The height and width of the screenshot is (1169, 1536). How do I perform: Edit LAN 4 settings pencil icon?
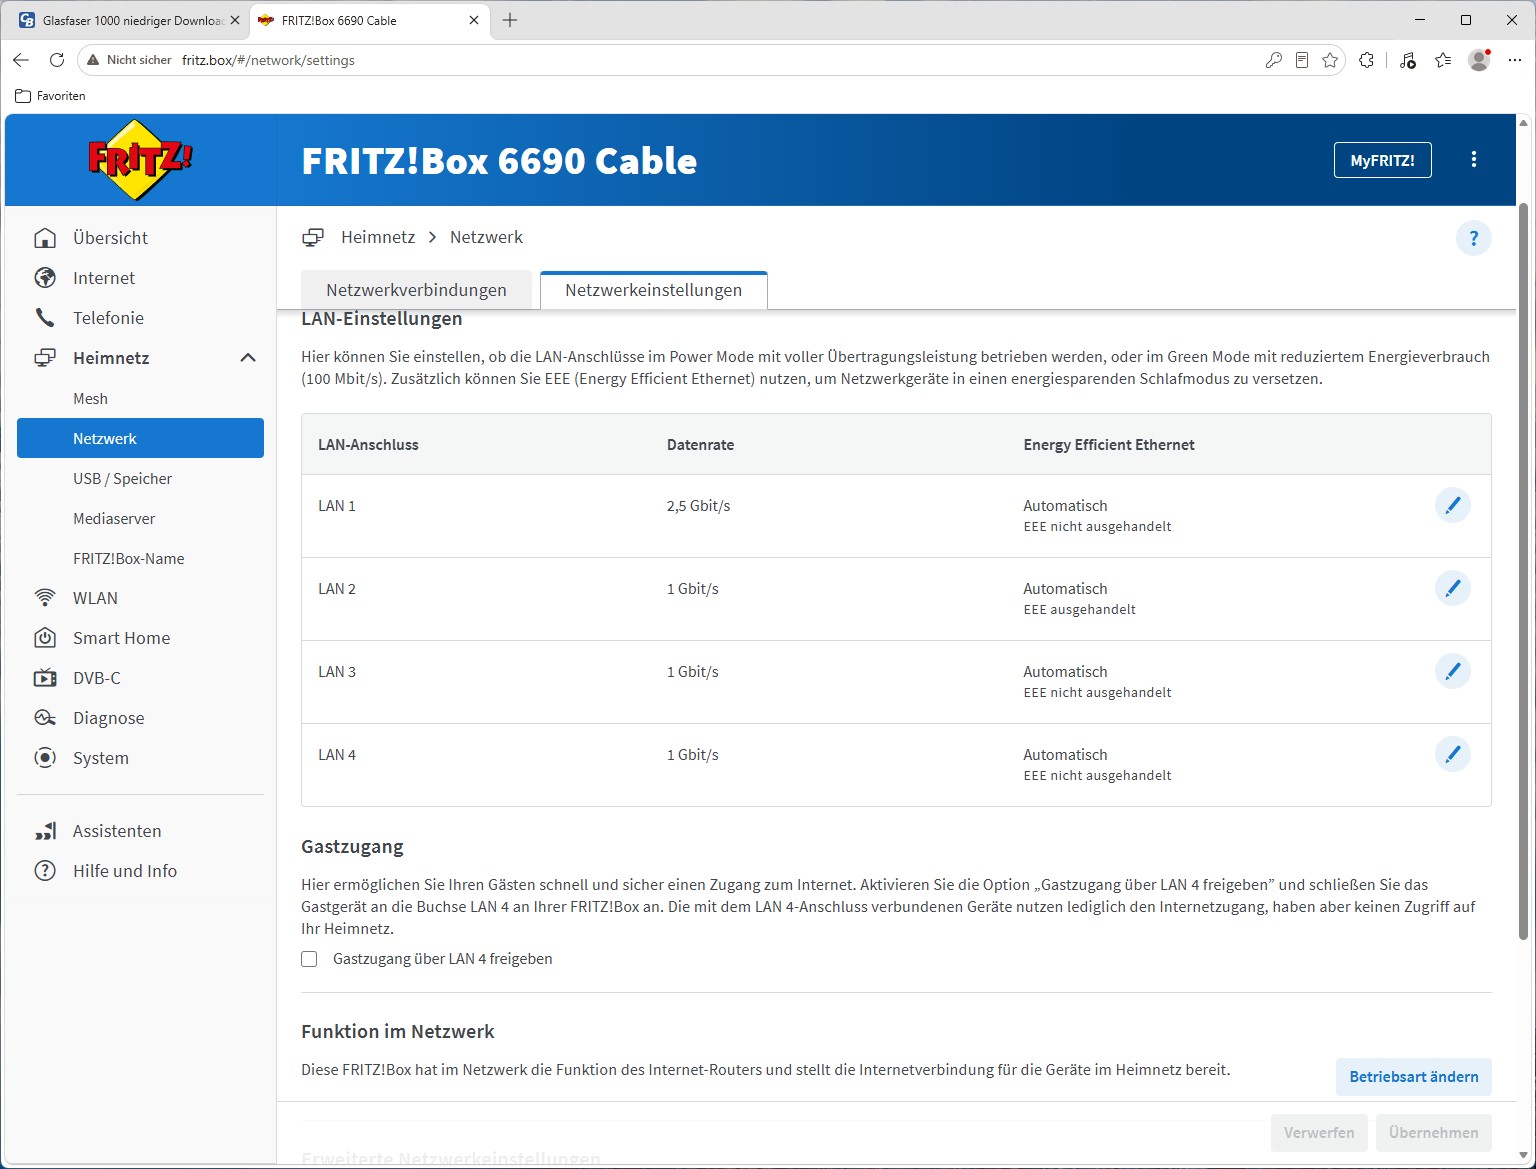pos(1452,754)
